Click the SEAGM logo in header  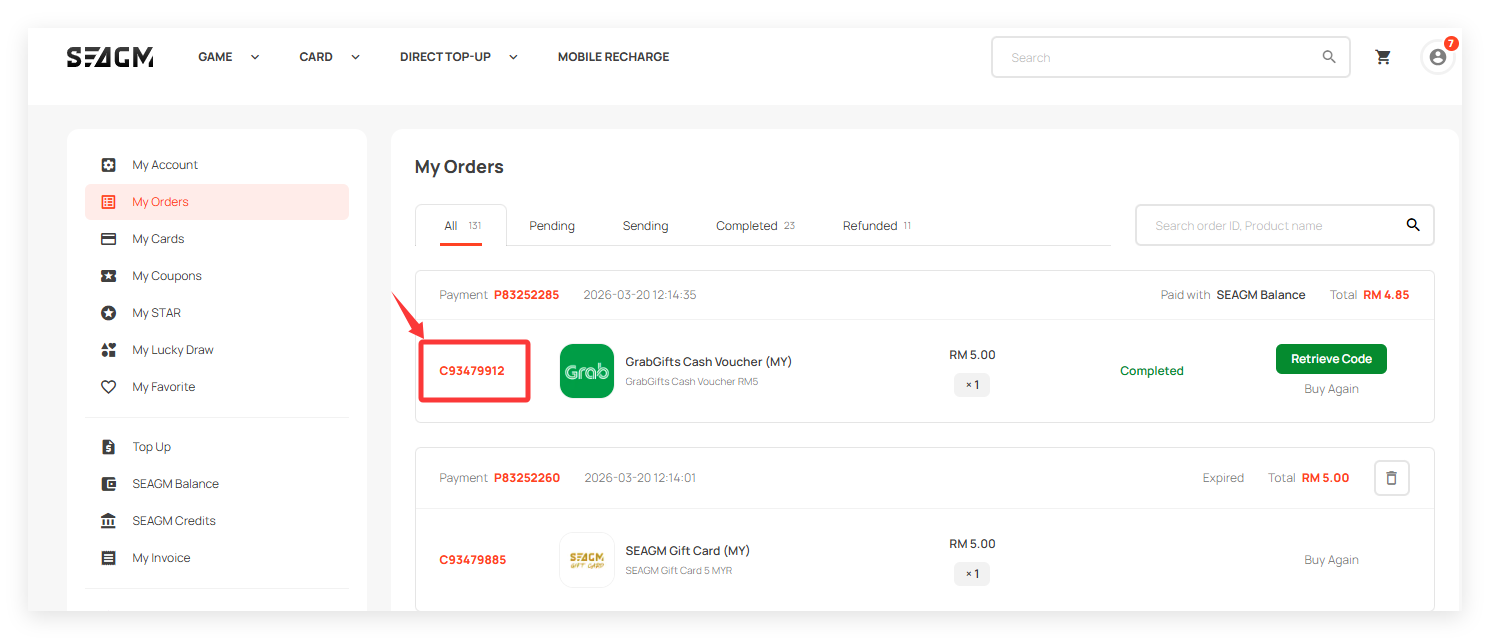point(110,57)
